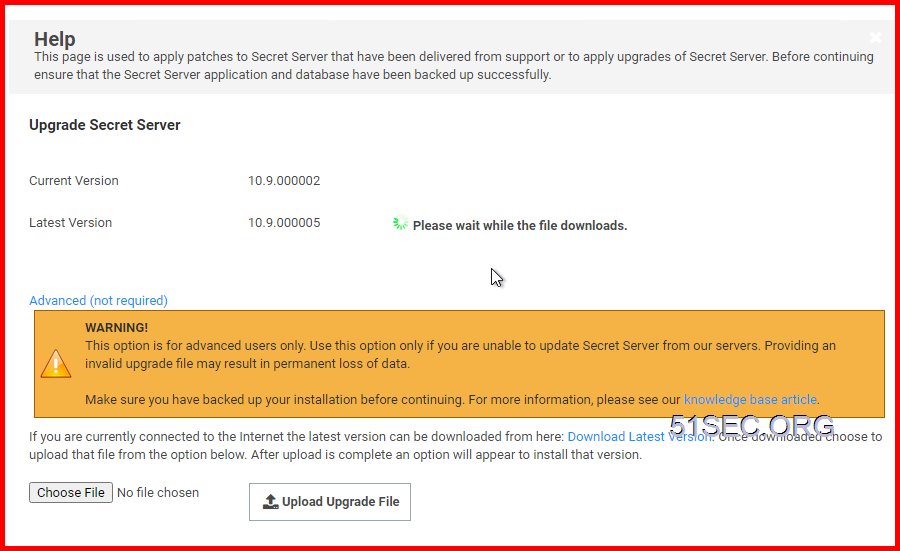Click the upload arrow icon on Upload button

point(270,502)
